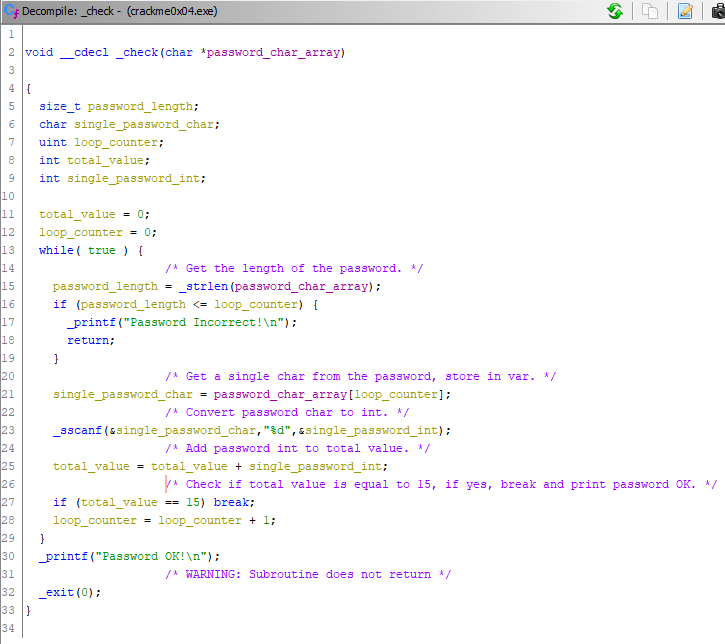Click the 'return' keyword
725x644 pixels.
[88, 341]
